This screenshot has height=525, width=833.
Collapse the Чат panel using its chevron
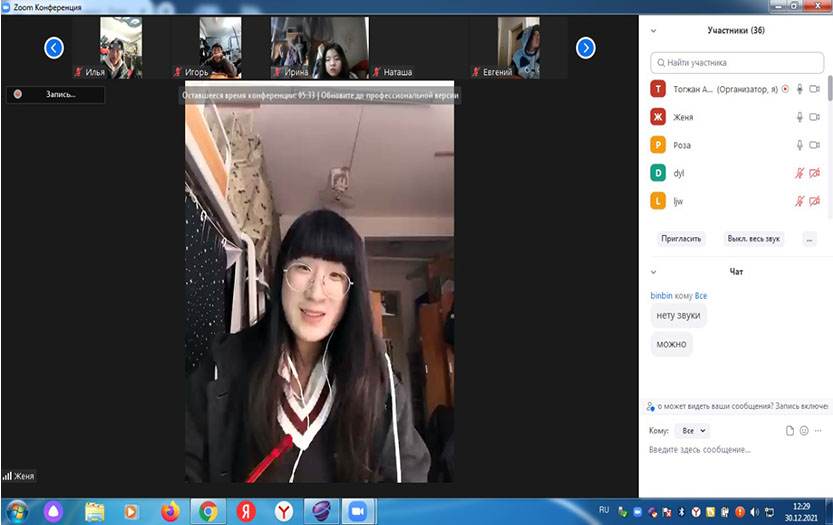pos(654,272)
